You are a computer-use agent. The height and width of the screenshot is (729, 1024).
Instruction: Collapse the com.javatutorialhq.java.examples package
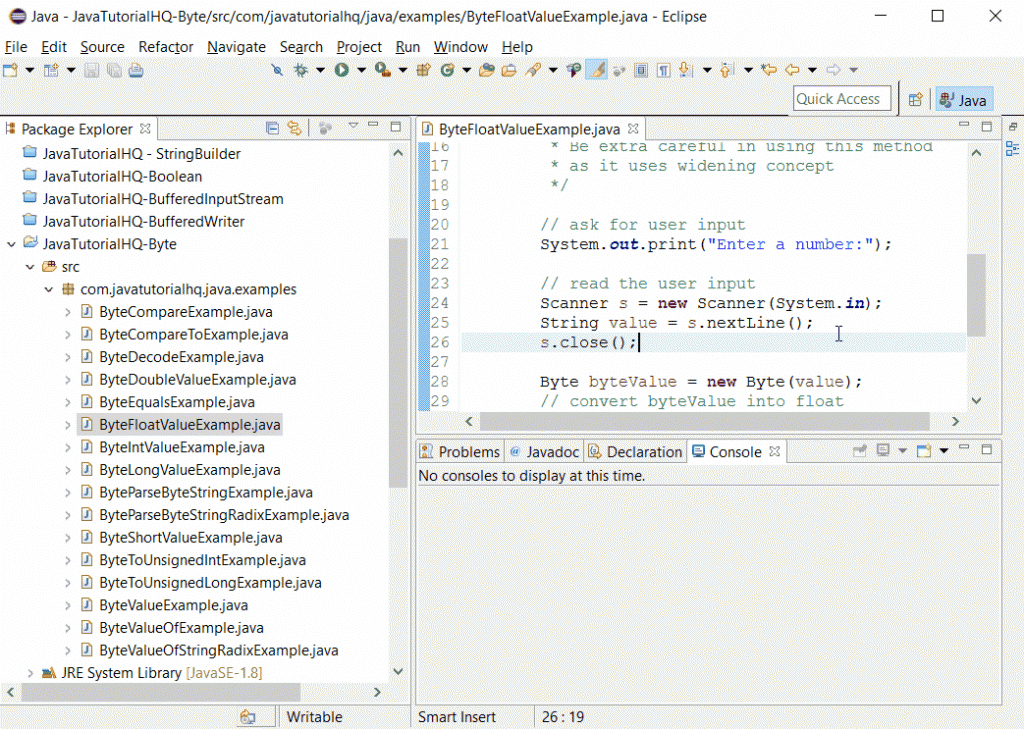coord(48,289)
